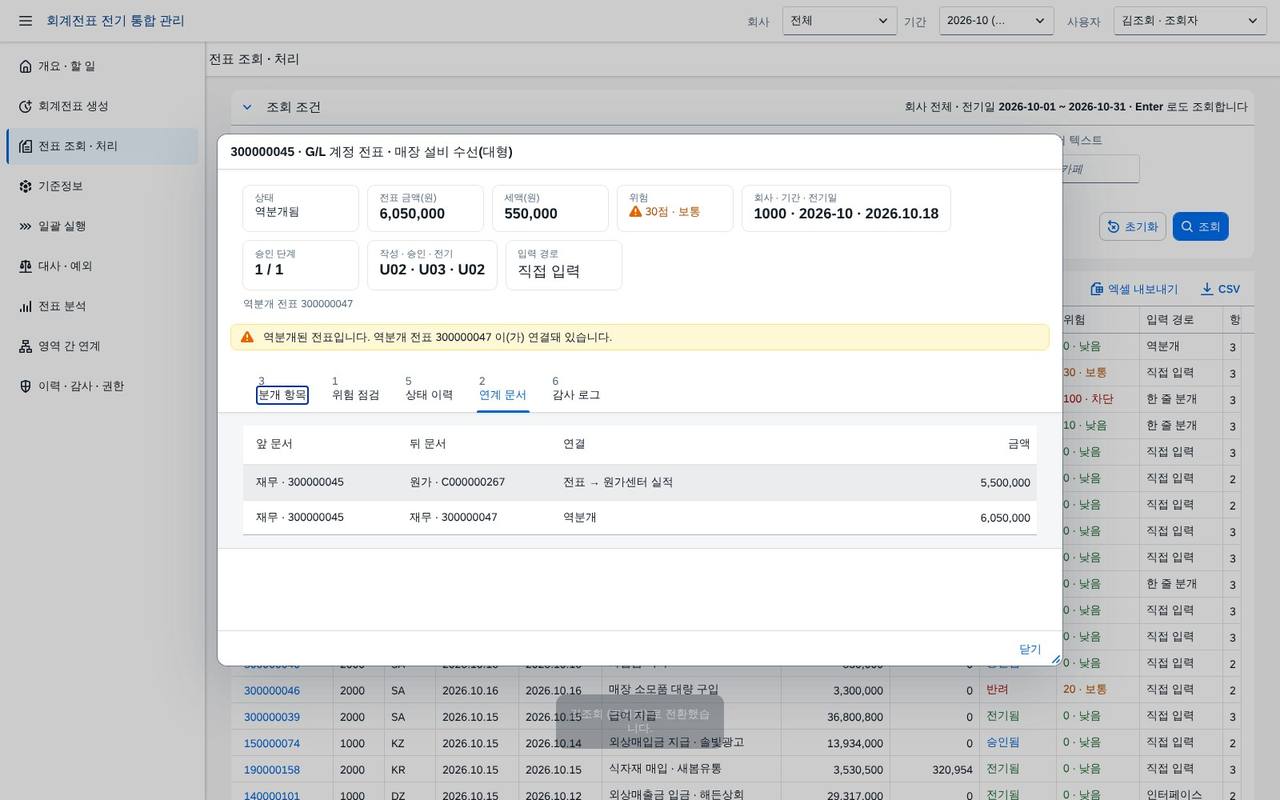
Task: Click the alert icon in the yellow reversal banner
Action: (x=247, y=337)
